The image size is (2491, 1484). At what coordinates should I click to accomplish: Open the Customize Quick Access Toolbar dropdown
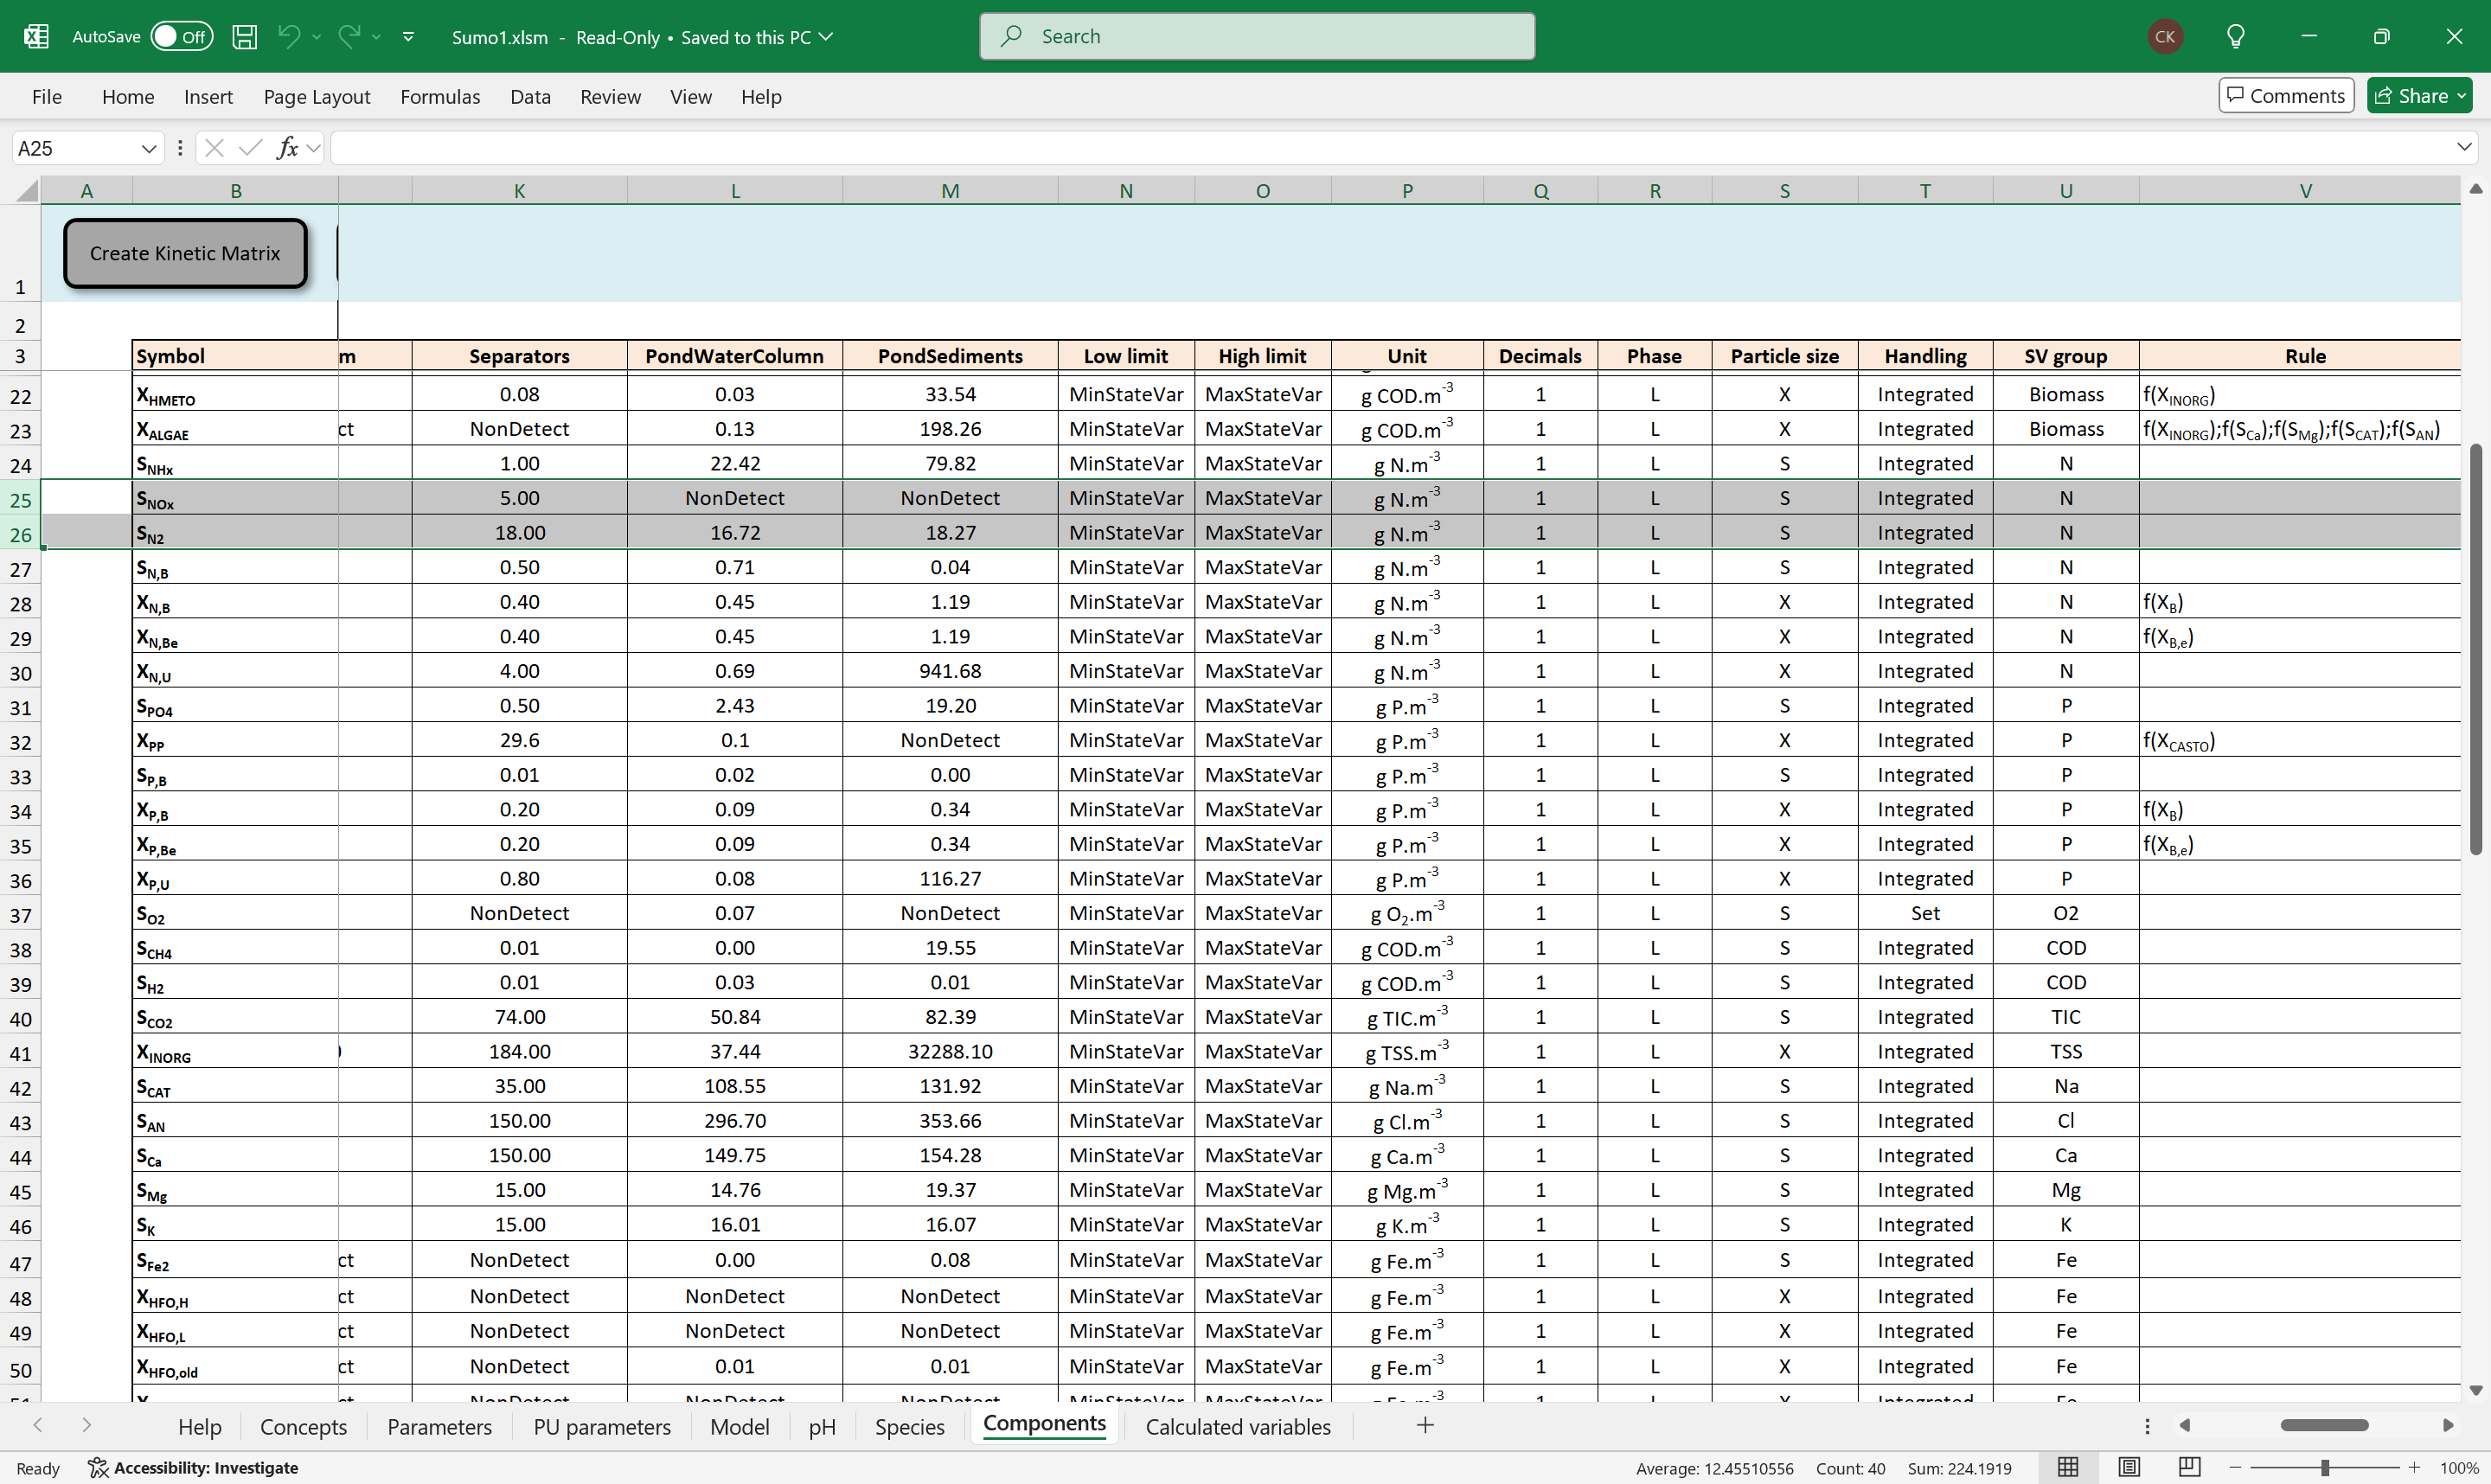pos(408,37)
